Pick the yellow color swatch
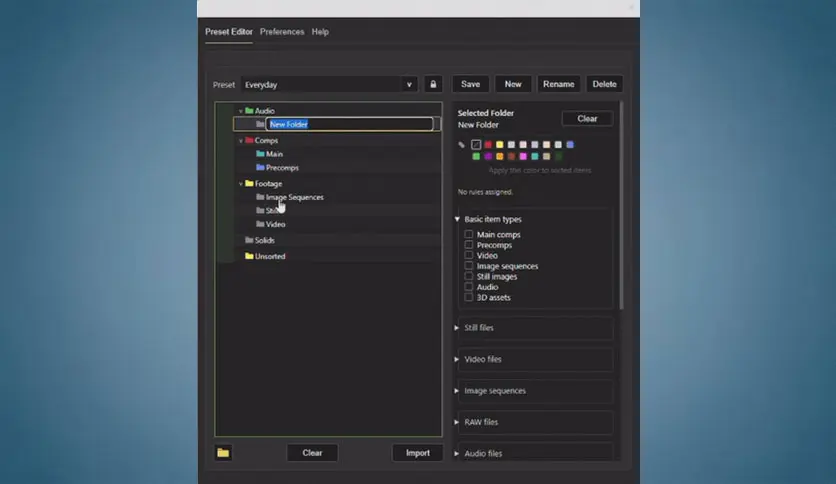 500,144
